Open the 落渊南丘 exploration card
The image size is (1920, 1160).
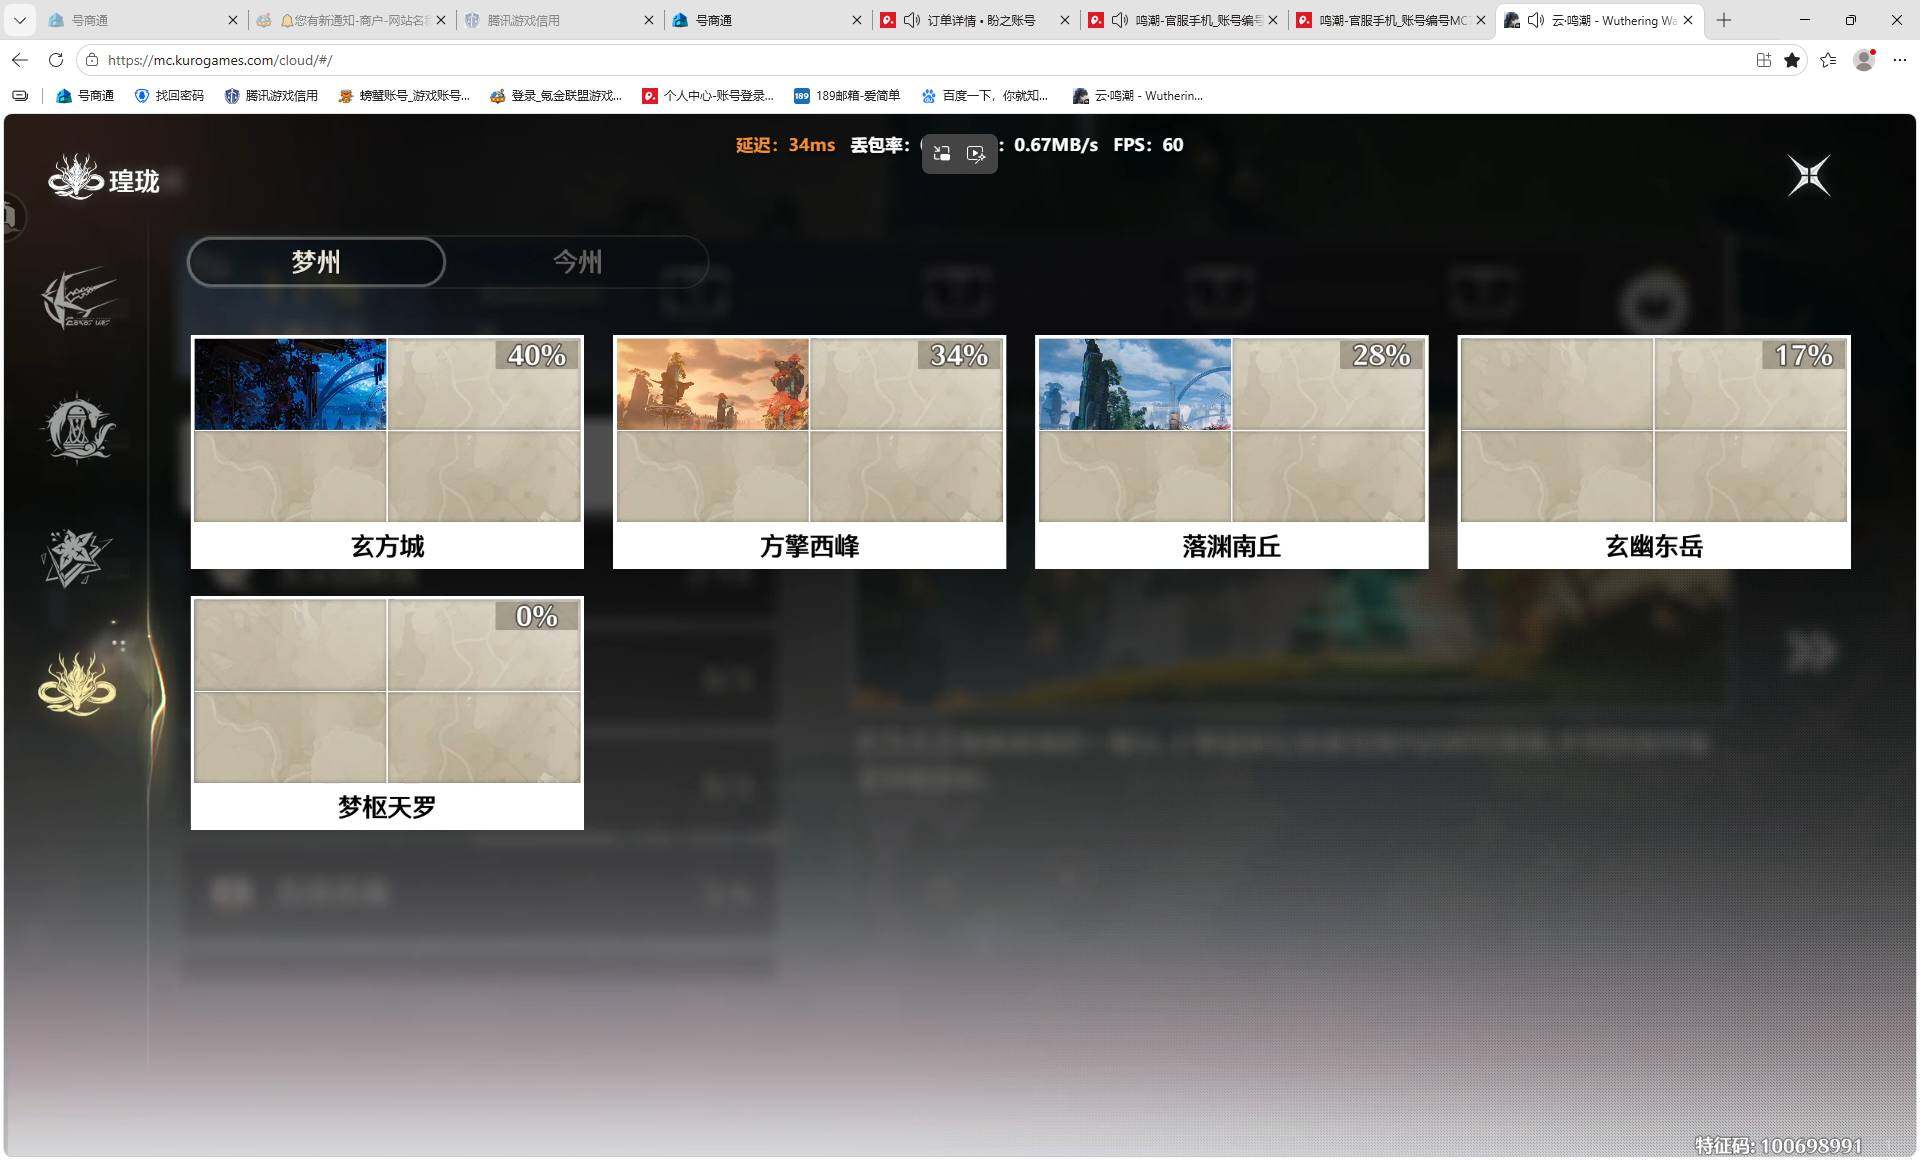pyautogui.click(x=1231, y=452)
